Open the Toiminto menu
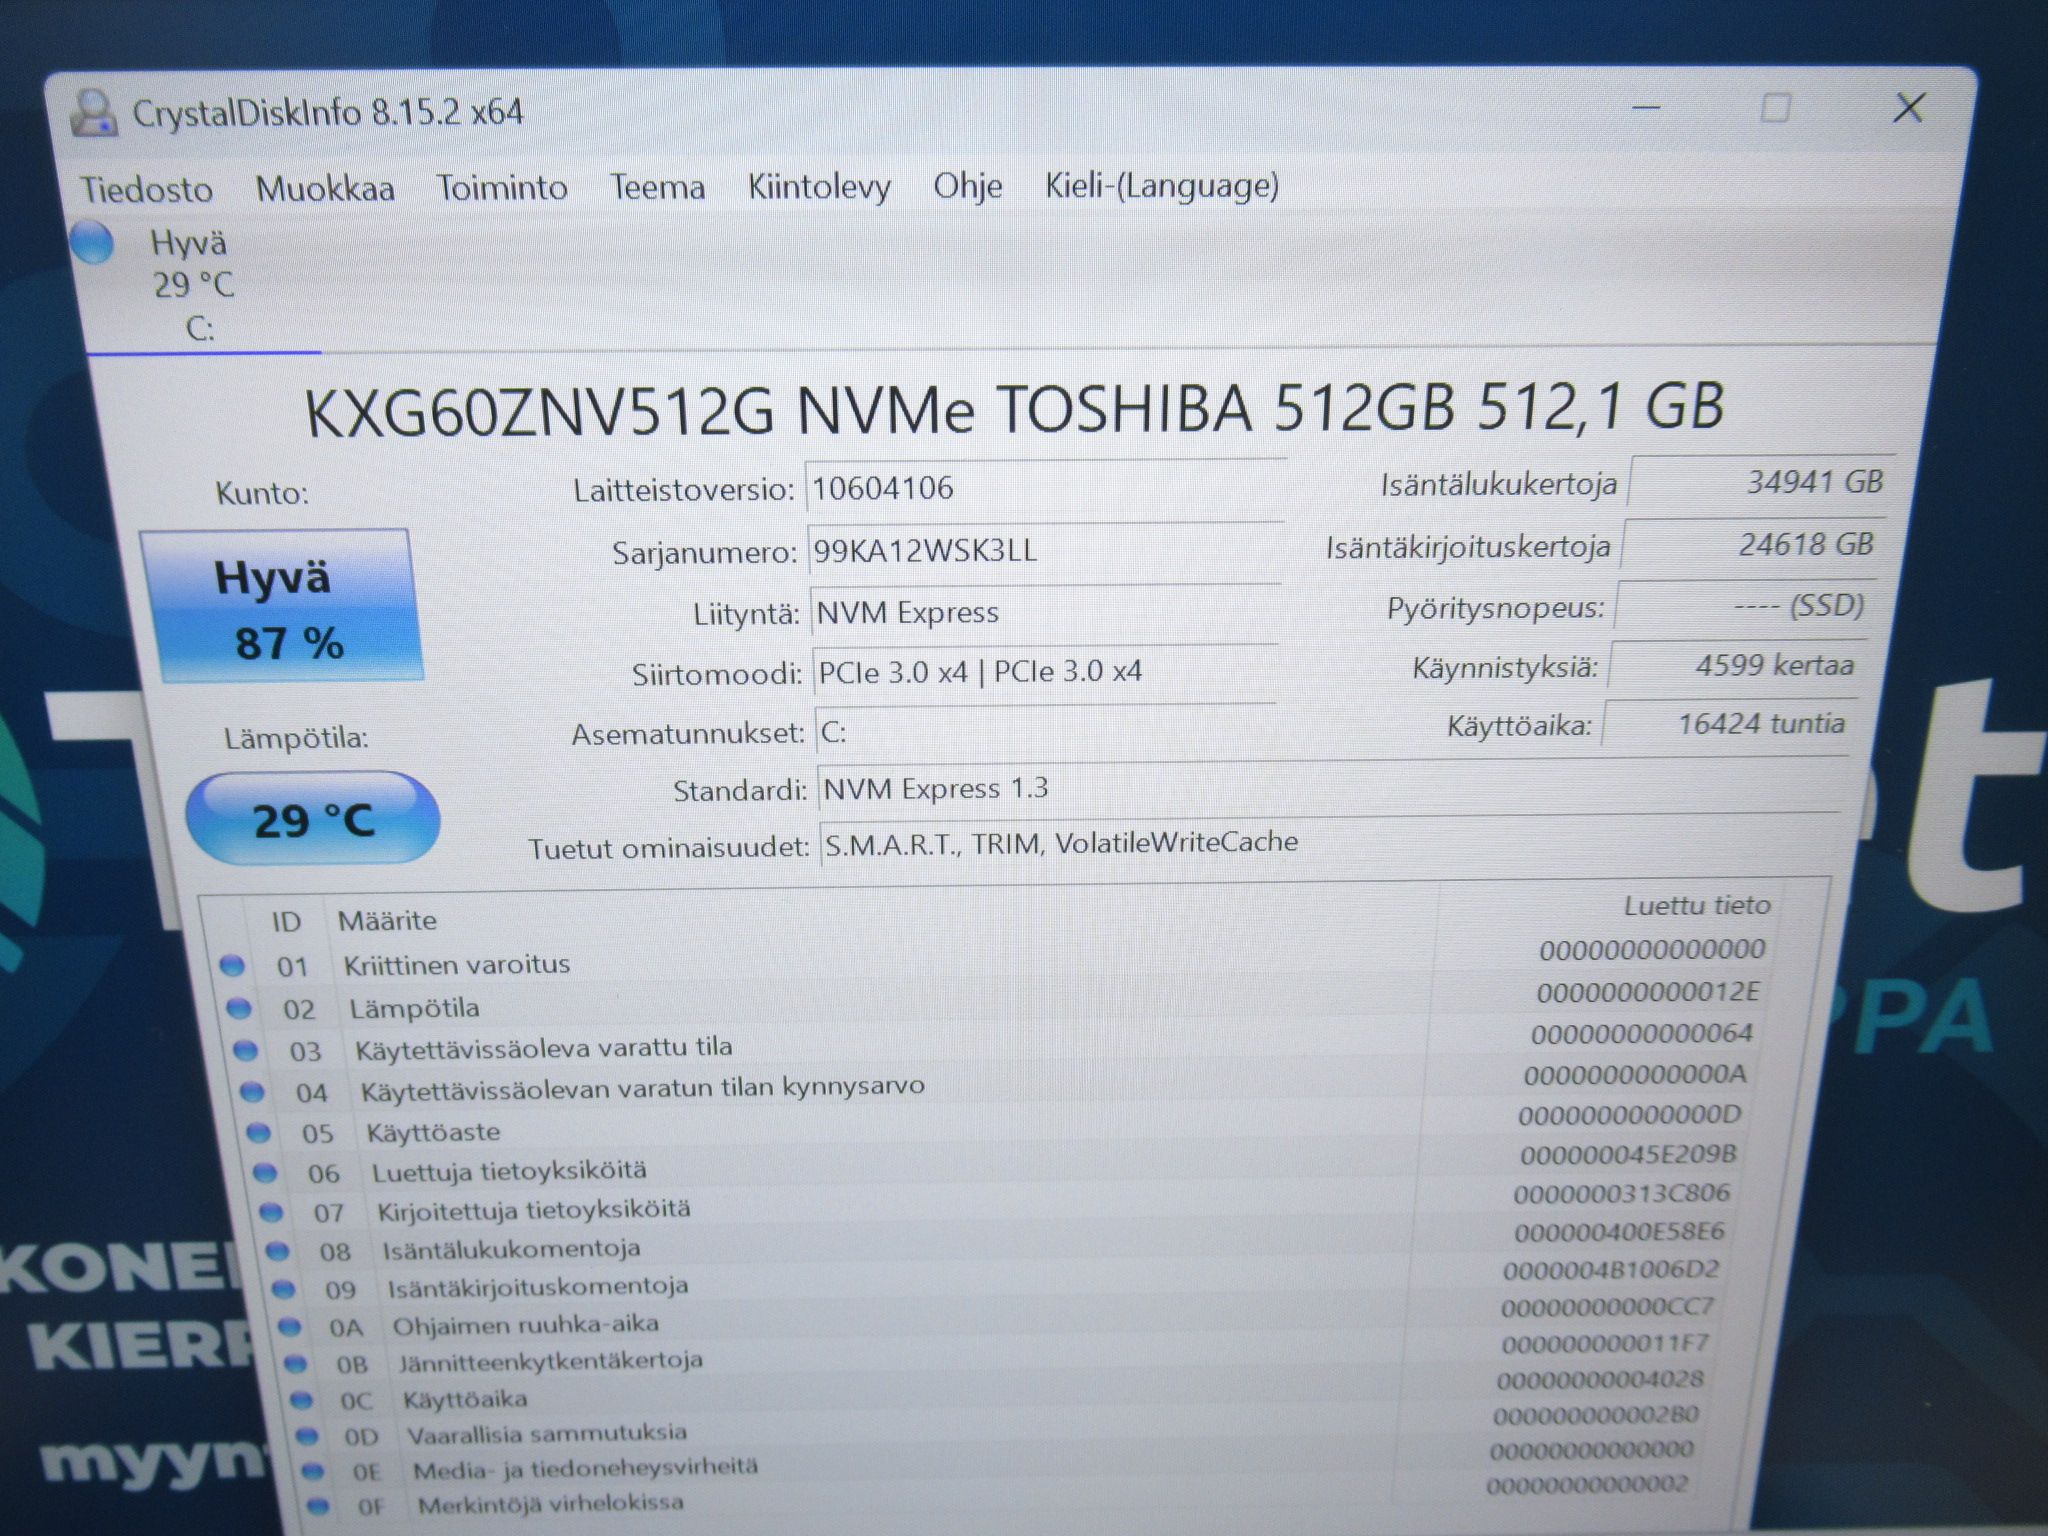Viewport: 2048px width, 1536px height. pos(502,187)
